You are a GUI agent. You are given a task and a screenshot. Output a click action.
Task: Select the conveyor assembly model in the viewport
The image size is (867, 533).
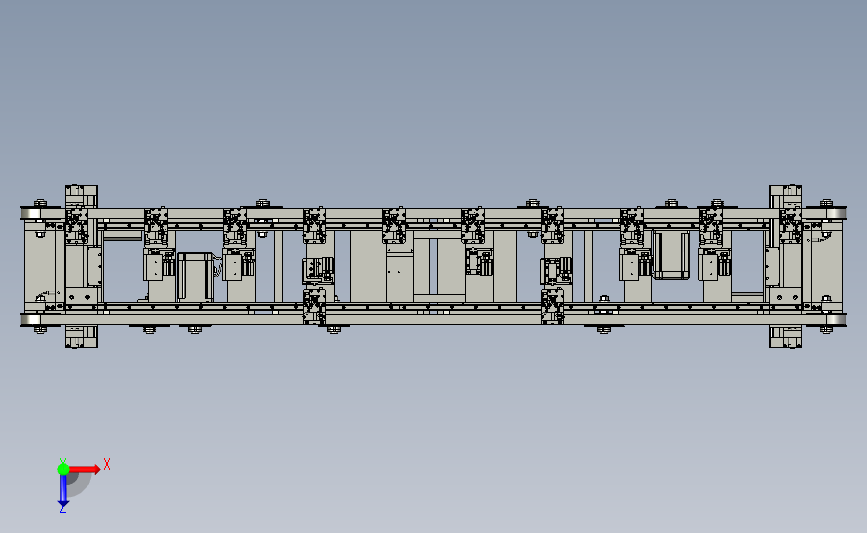pyautogui.click(x=434, y=266)
